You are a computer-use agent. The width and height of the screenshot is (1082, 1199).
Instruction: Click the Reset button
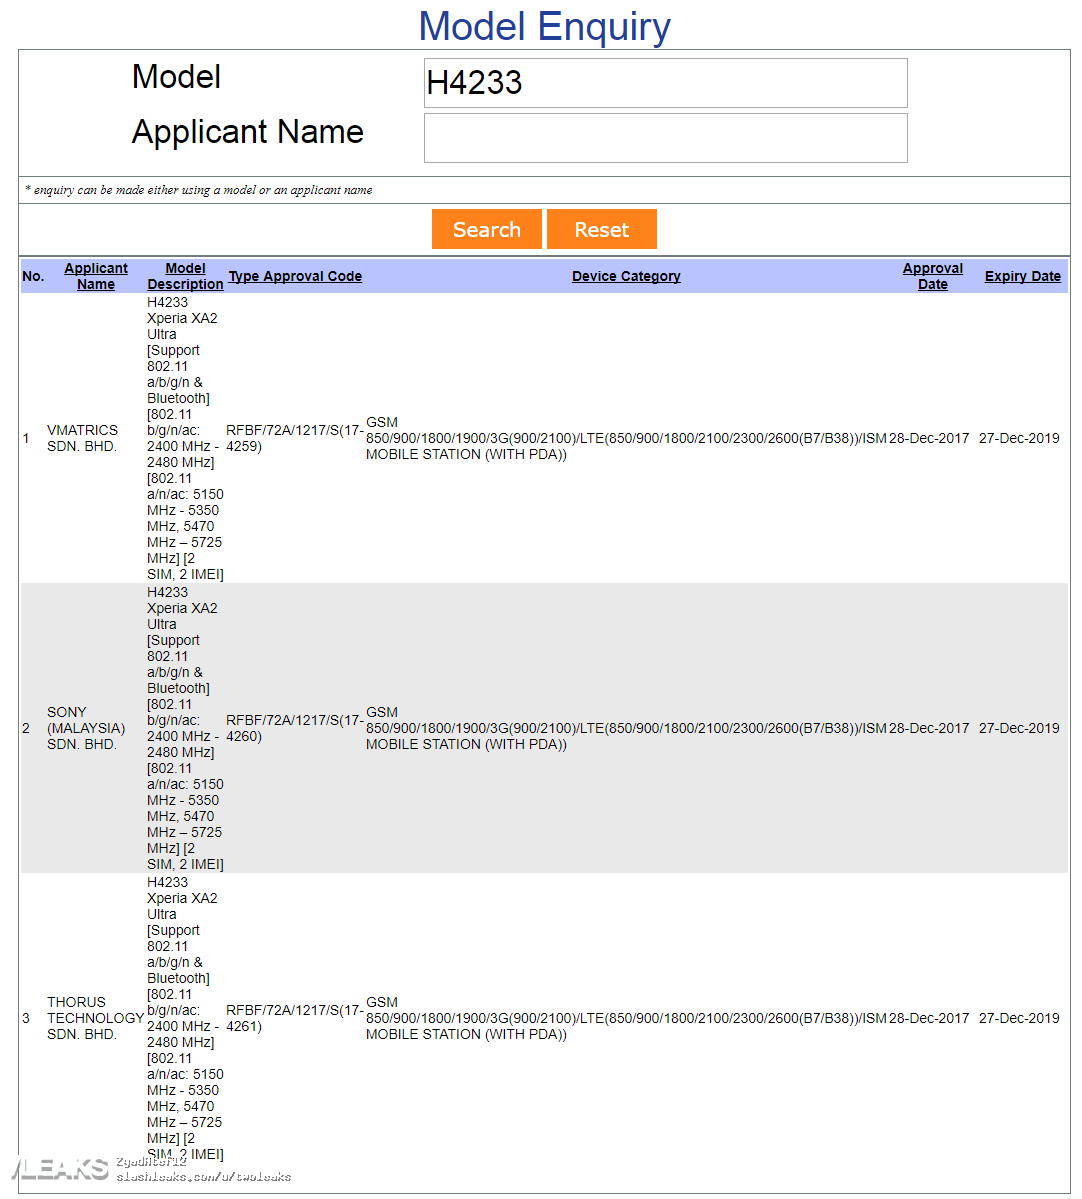point(602,229)
